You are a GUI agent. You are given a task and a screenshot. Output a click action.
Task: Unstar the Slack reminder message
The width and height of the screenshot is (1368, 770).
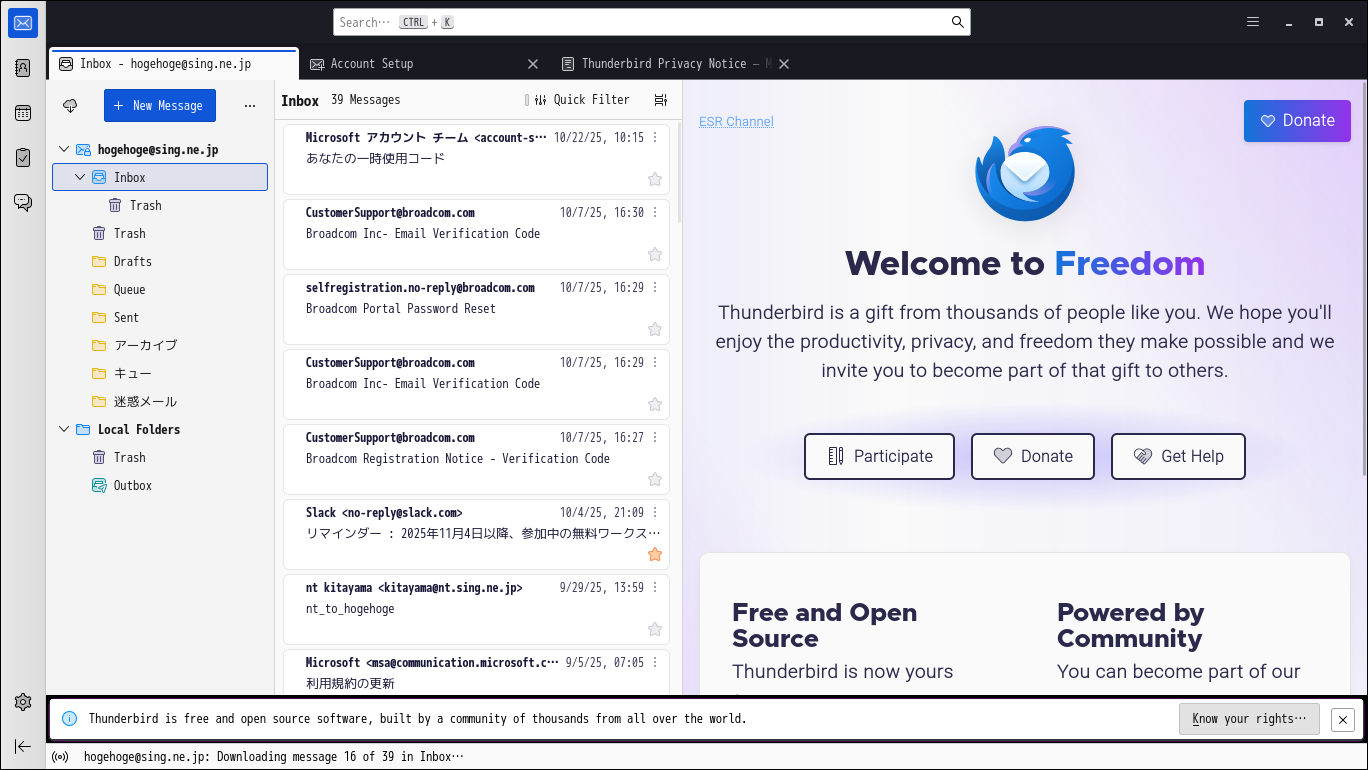tap(655, 554)
